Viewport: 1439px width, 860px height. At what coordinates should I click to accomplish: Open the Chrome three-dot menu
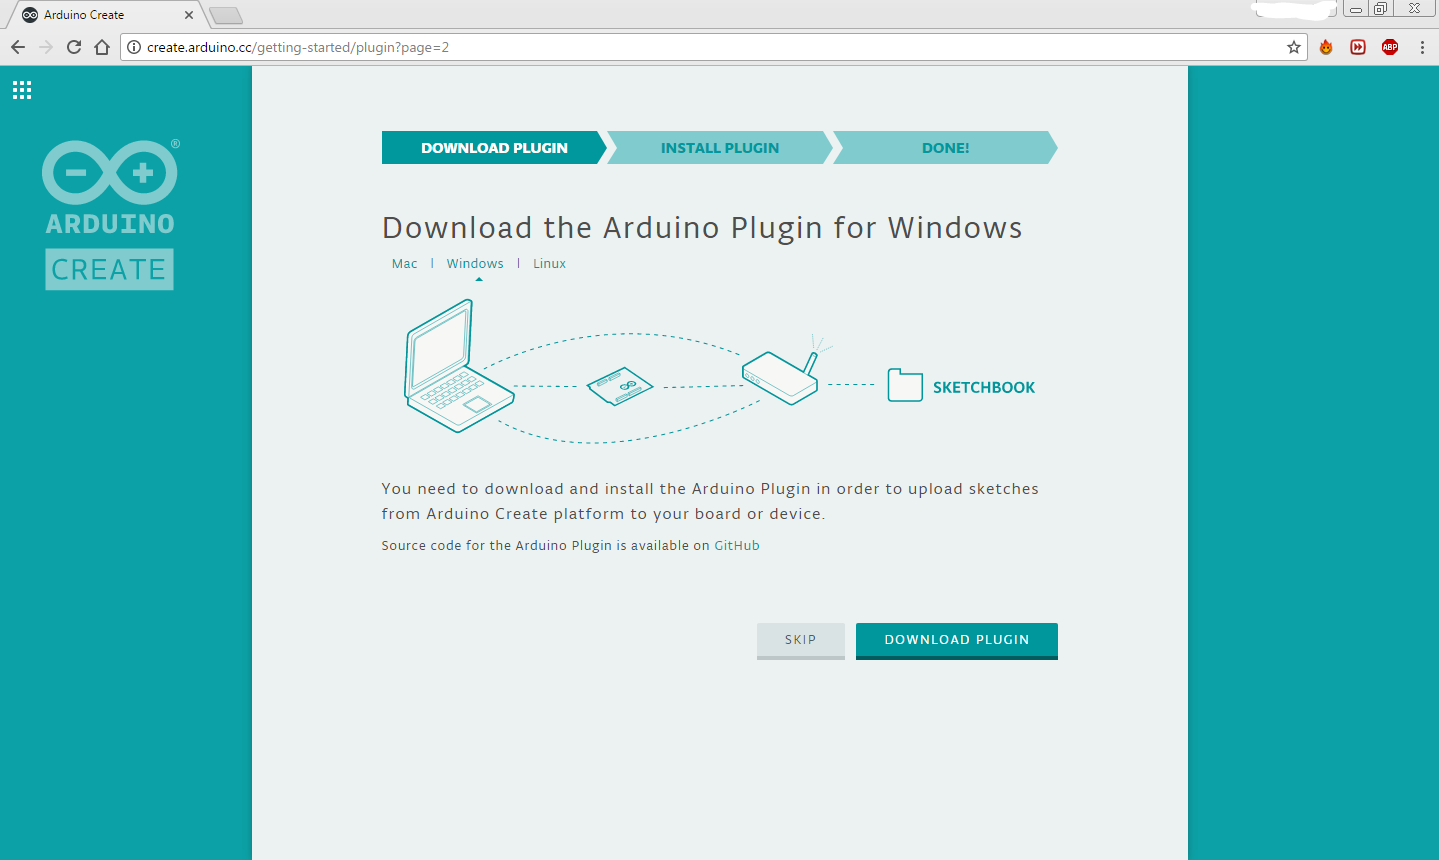(1422, 47)
